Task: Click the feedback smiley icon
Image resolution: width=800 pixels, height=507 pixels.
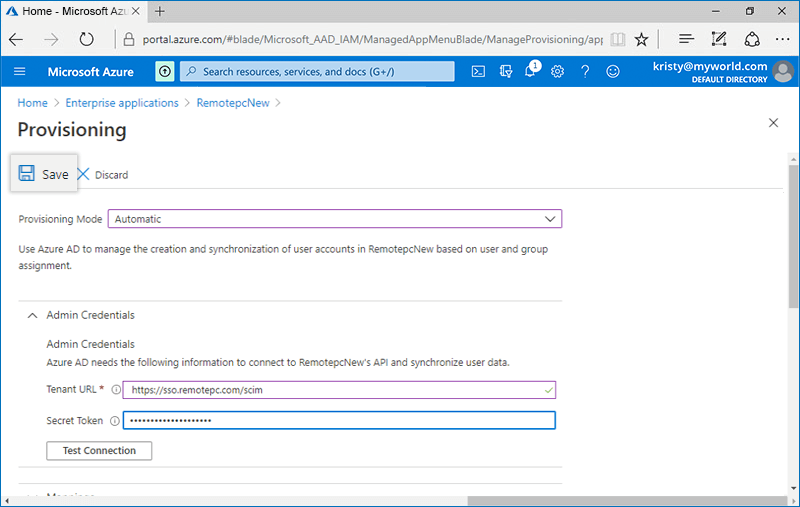Action: click(613, 72)
